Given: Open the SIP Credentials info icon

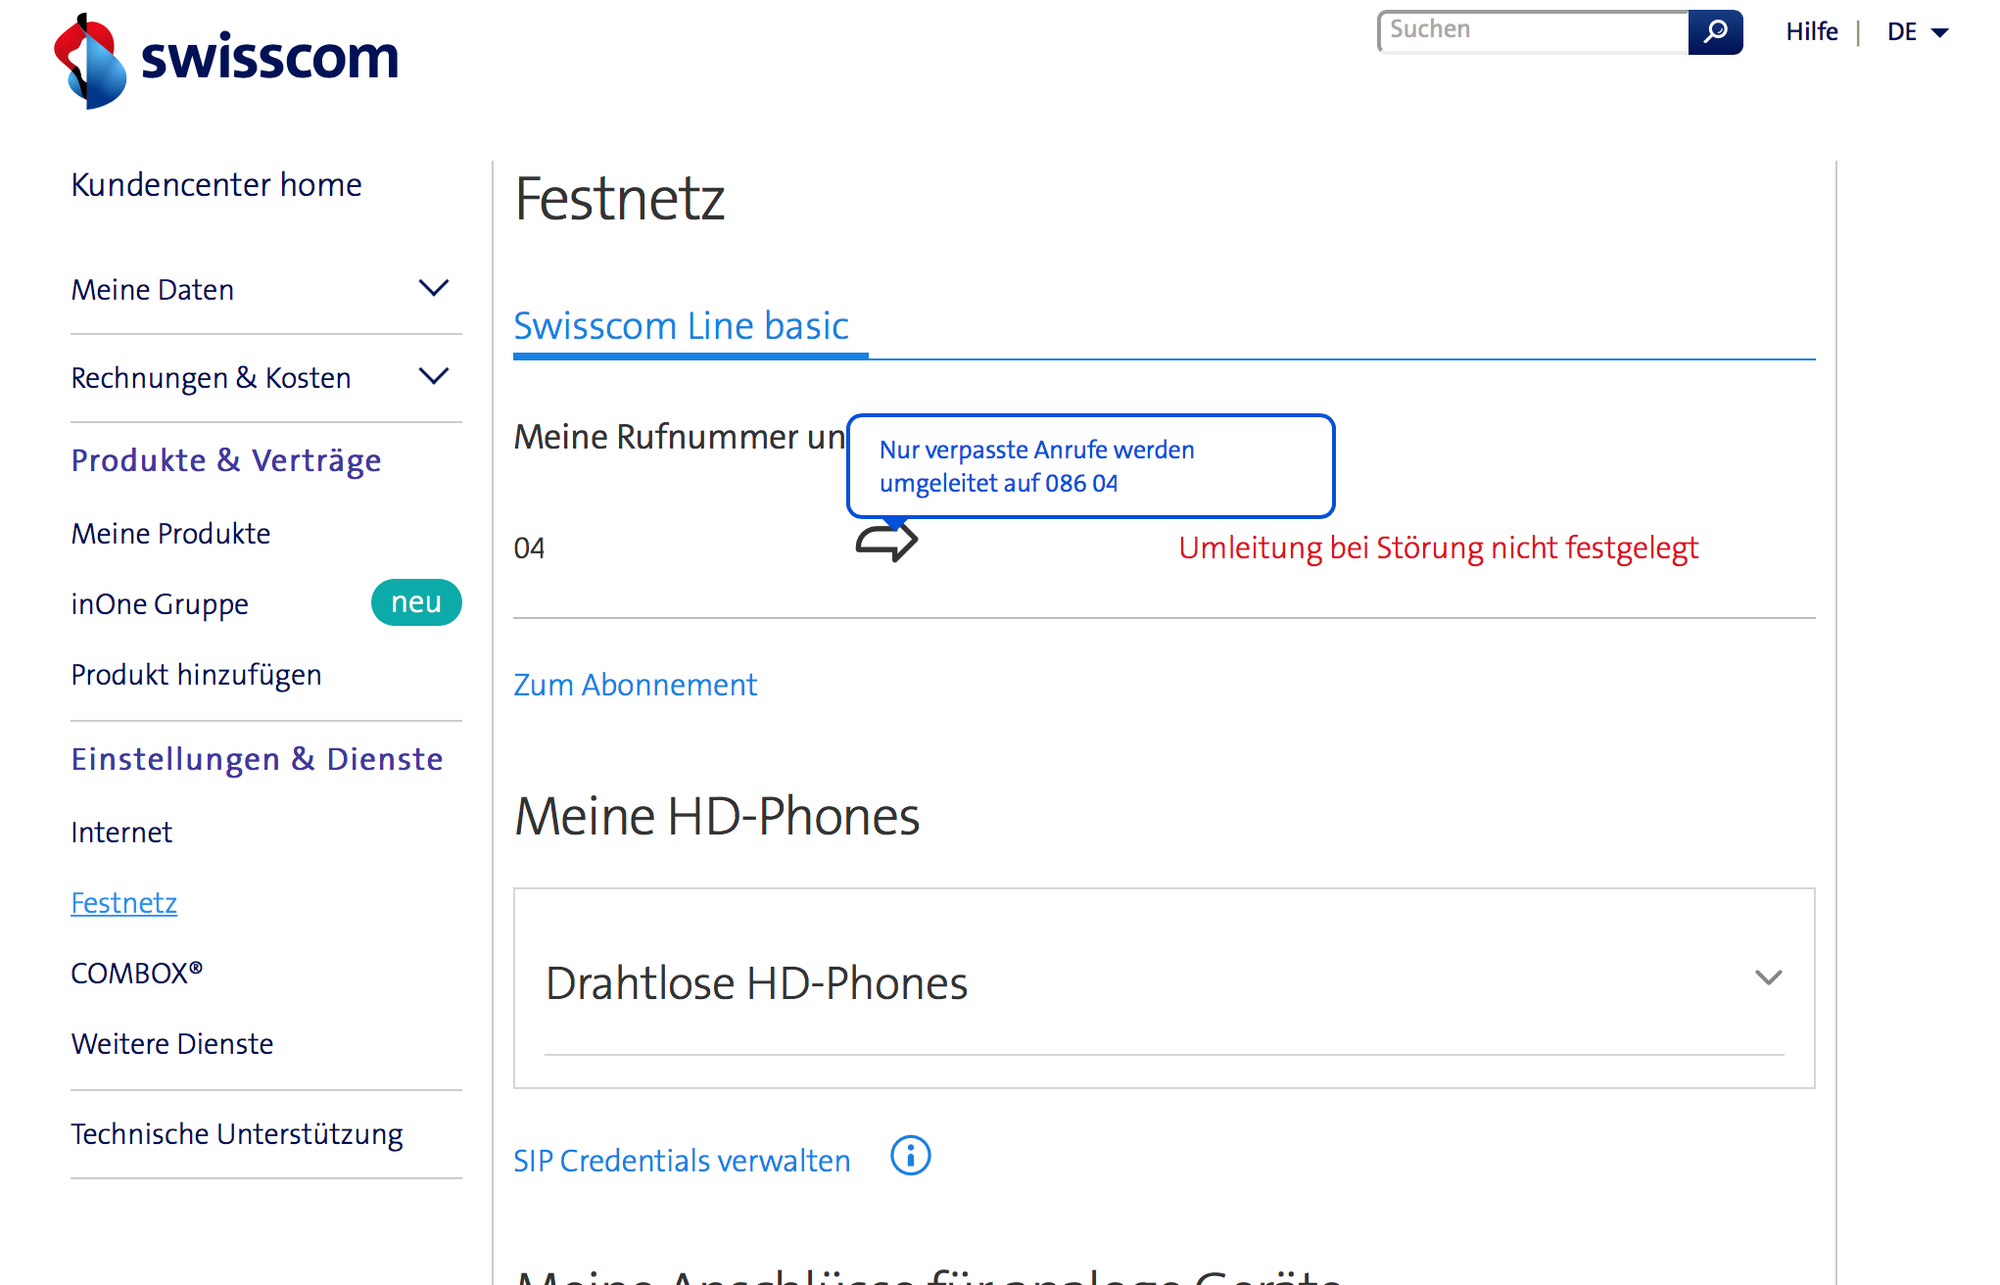Looking at the screenshot, I should coord(910,1156).
